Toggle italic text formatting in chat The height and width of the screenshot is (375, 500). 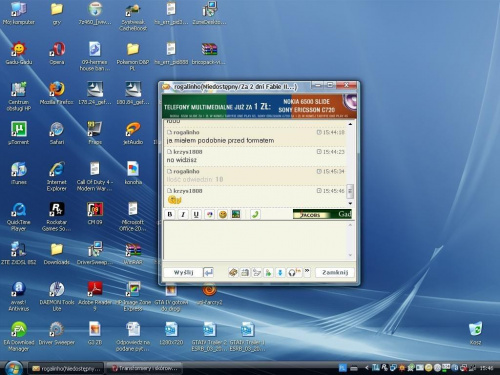(183, 214)
